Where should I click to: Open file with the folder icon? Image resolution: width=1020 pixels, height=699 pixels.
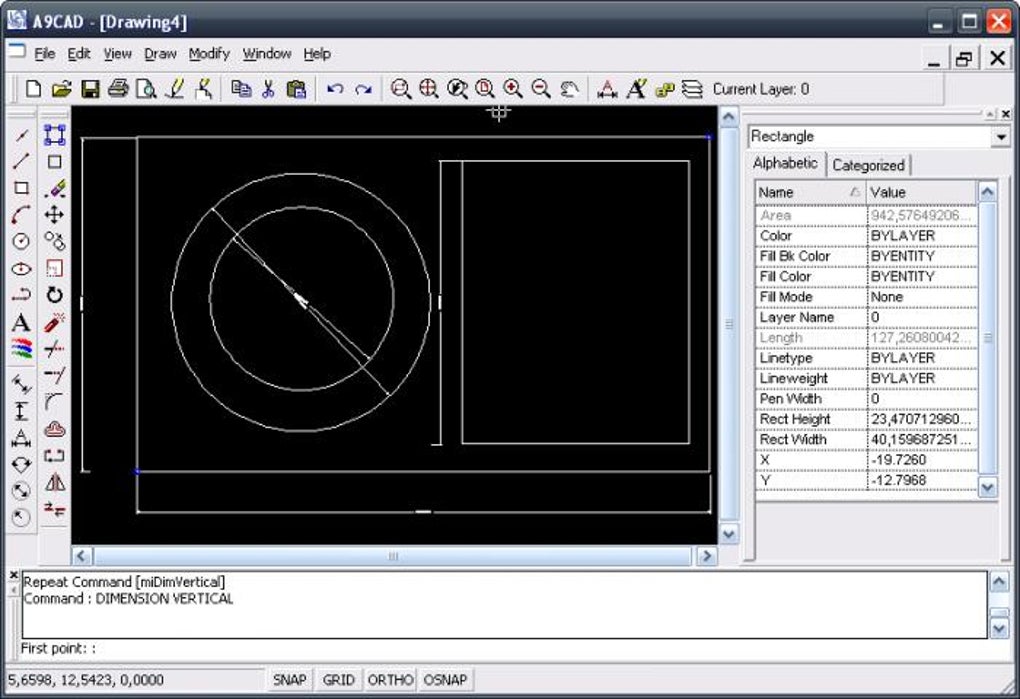point(62,90)
